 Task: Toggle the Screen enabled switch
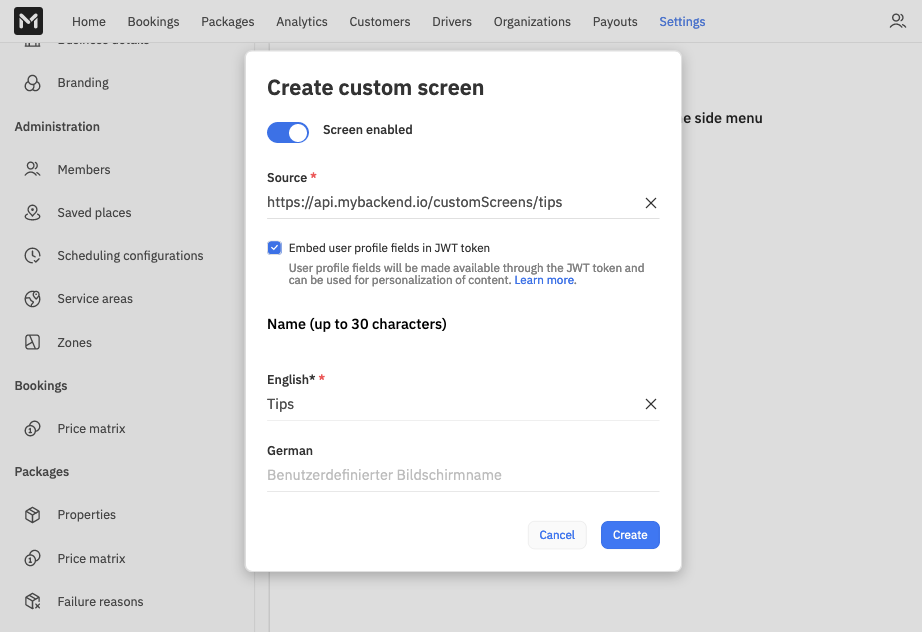(288, 132)
